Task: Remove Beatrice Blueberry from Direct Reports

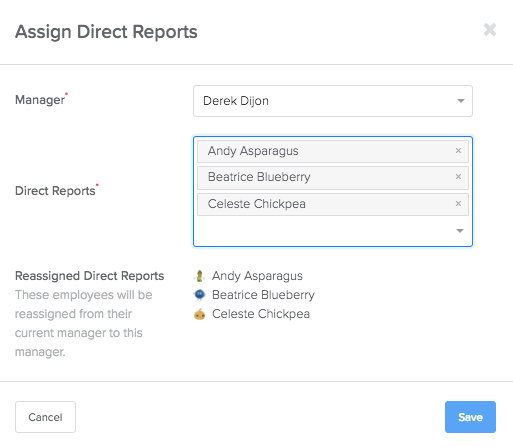Action: pos(458,177)
